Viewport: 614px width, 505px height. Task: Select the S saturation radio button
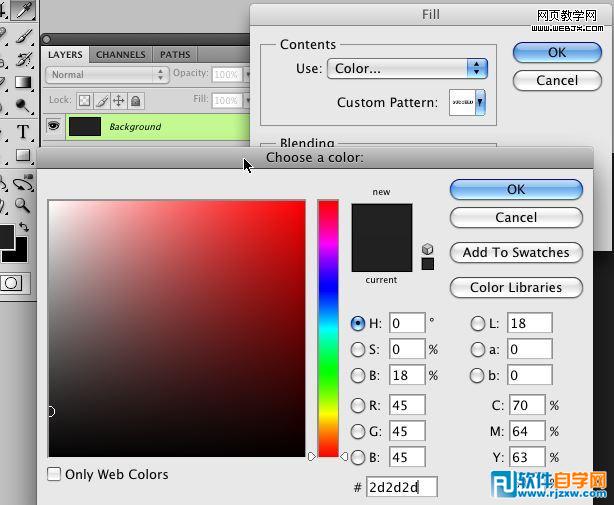[358, 349]
